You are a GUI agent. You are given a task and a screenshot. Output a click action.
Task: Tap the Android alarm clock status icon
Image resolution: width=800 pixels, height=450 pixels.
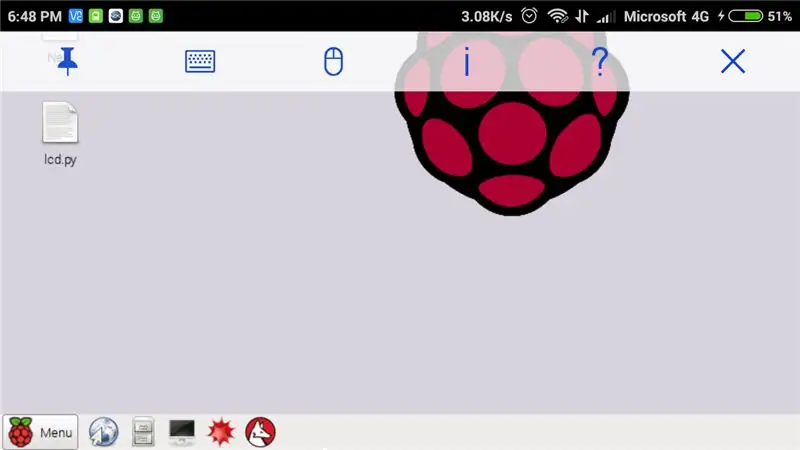(x=529, y=16)
